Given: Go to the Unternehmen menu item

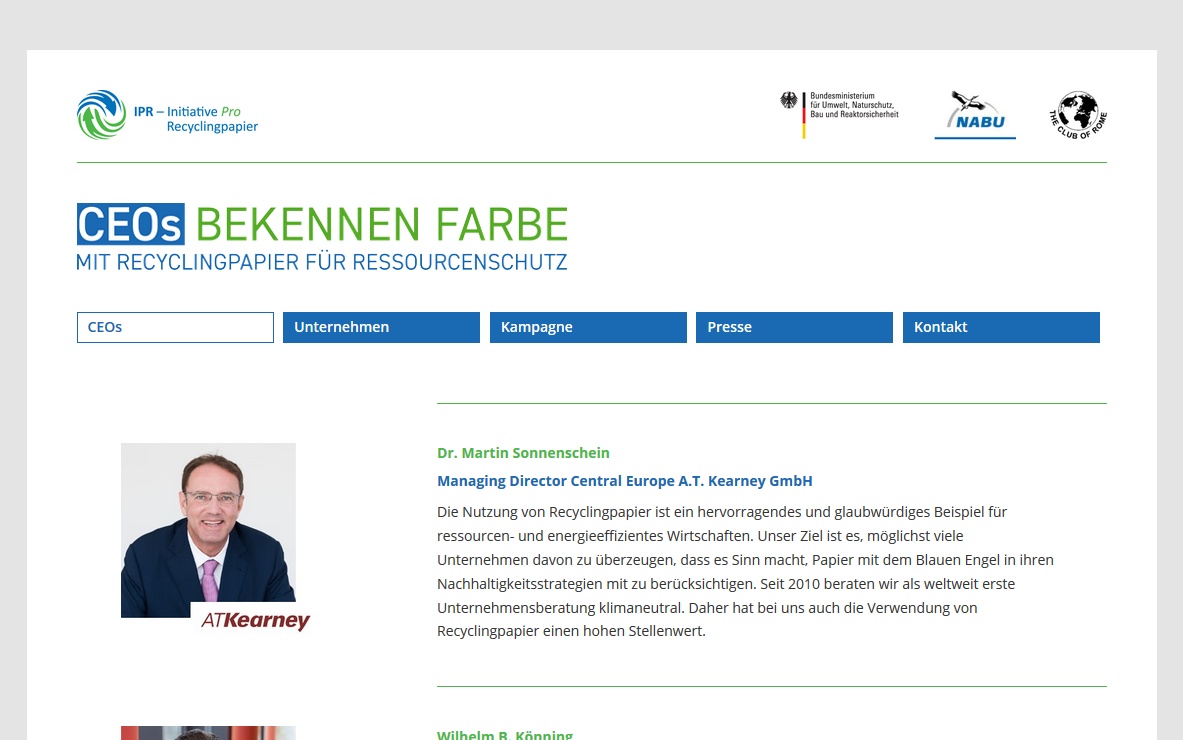Looking at the screenshot, I should click(381, 327).
